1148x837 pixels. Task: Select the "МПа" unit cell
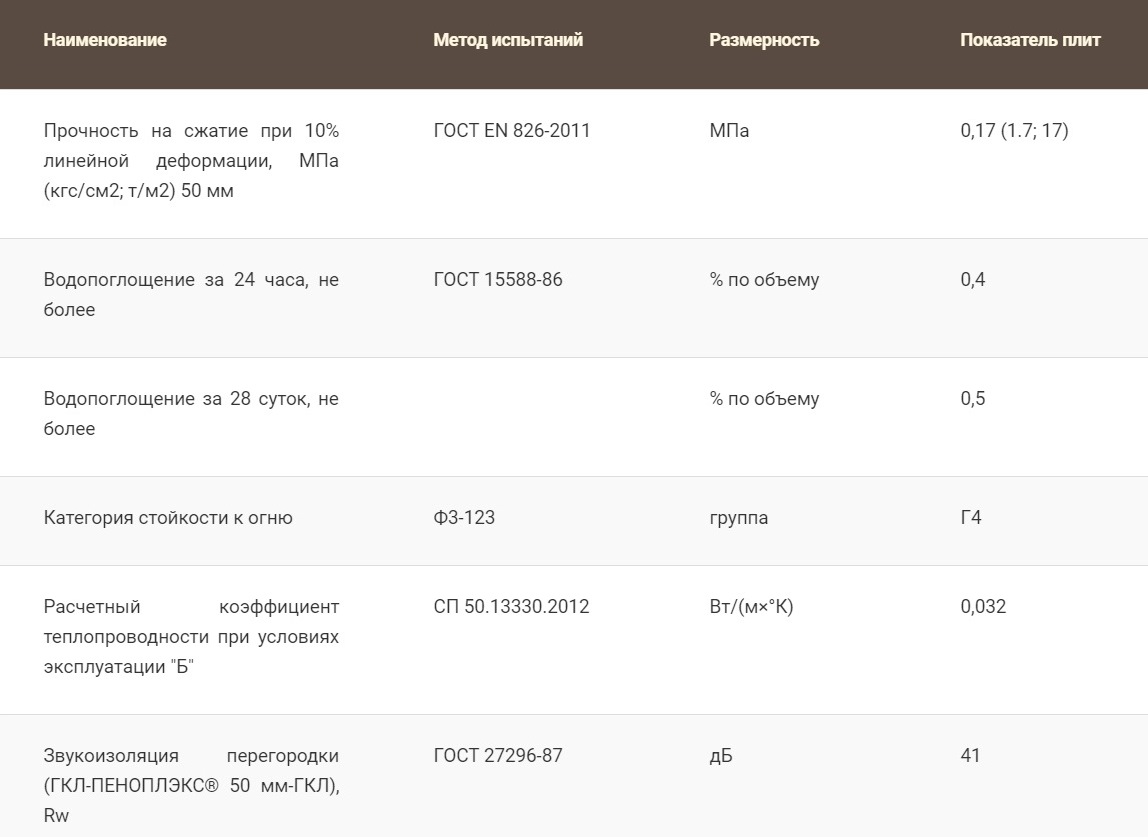click(x=729, y=130)
